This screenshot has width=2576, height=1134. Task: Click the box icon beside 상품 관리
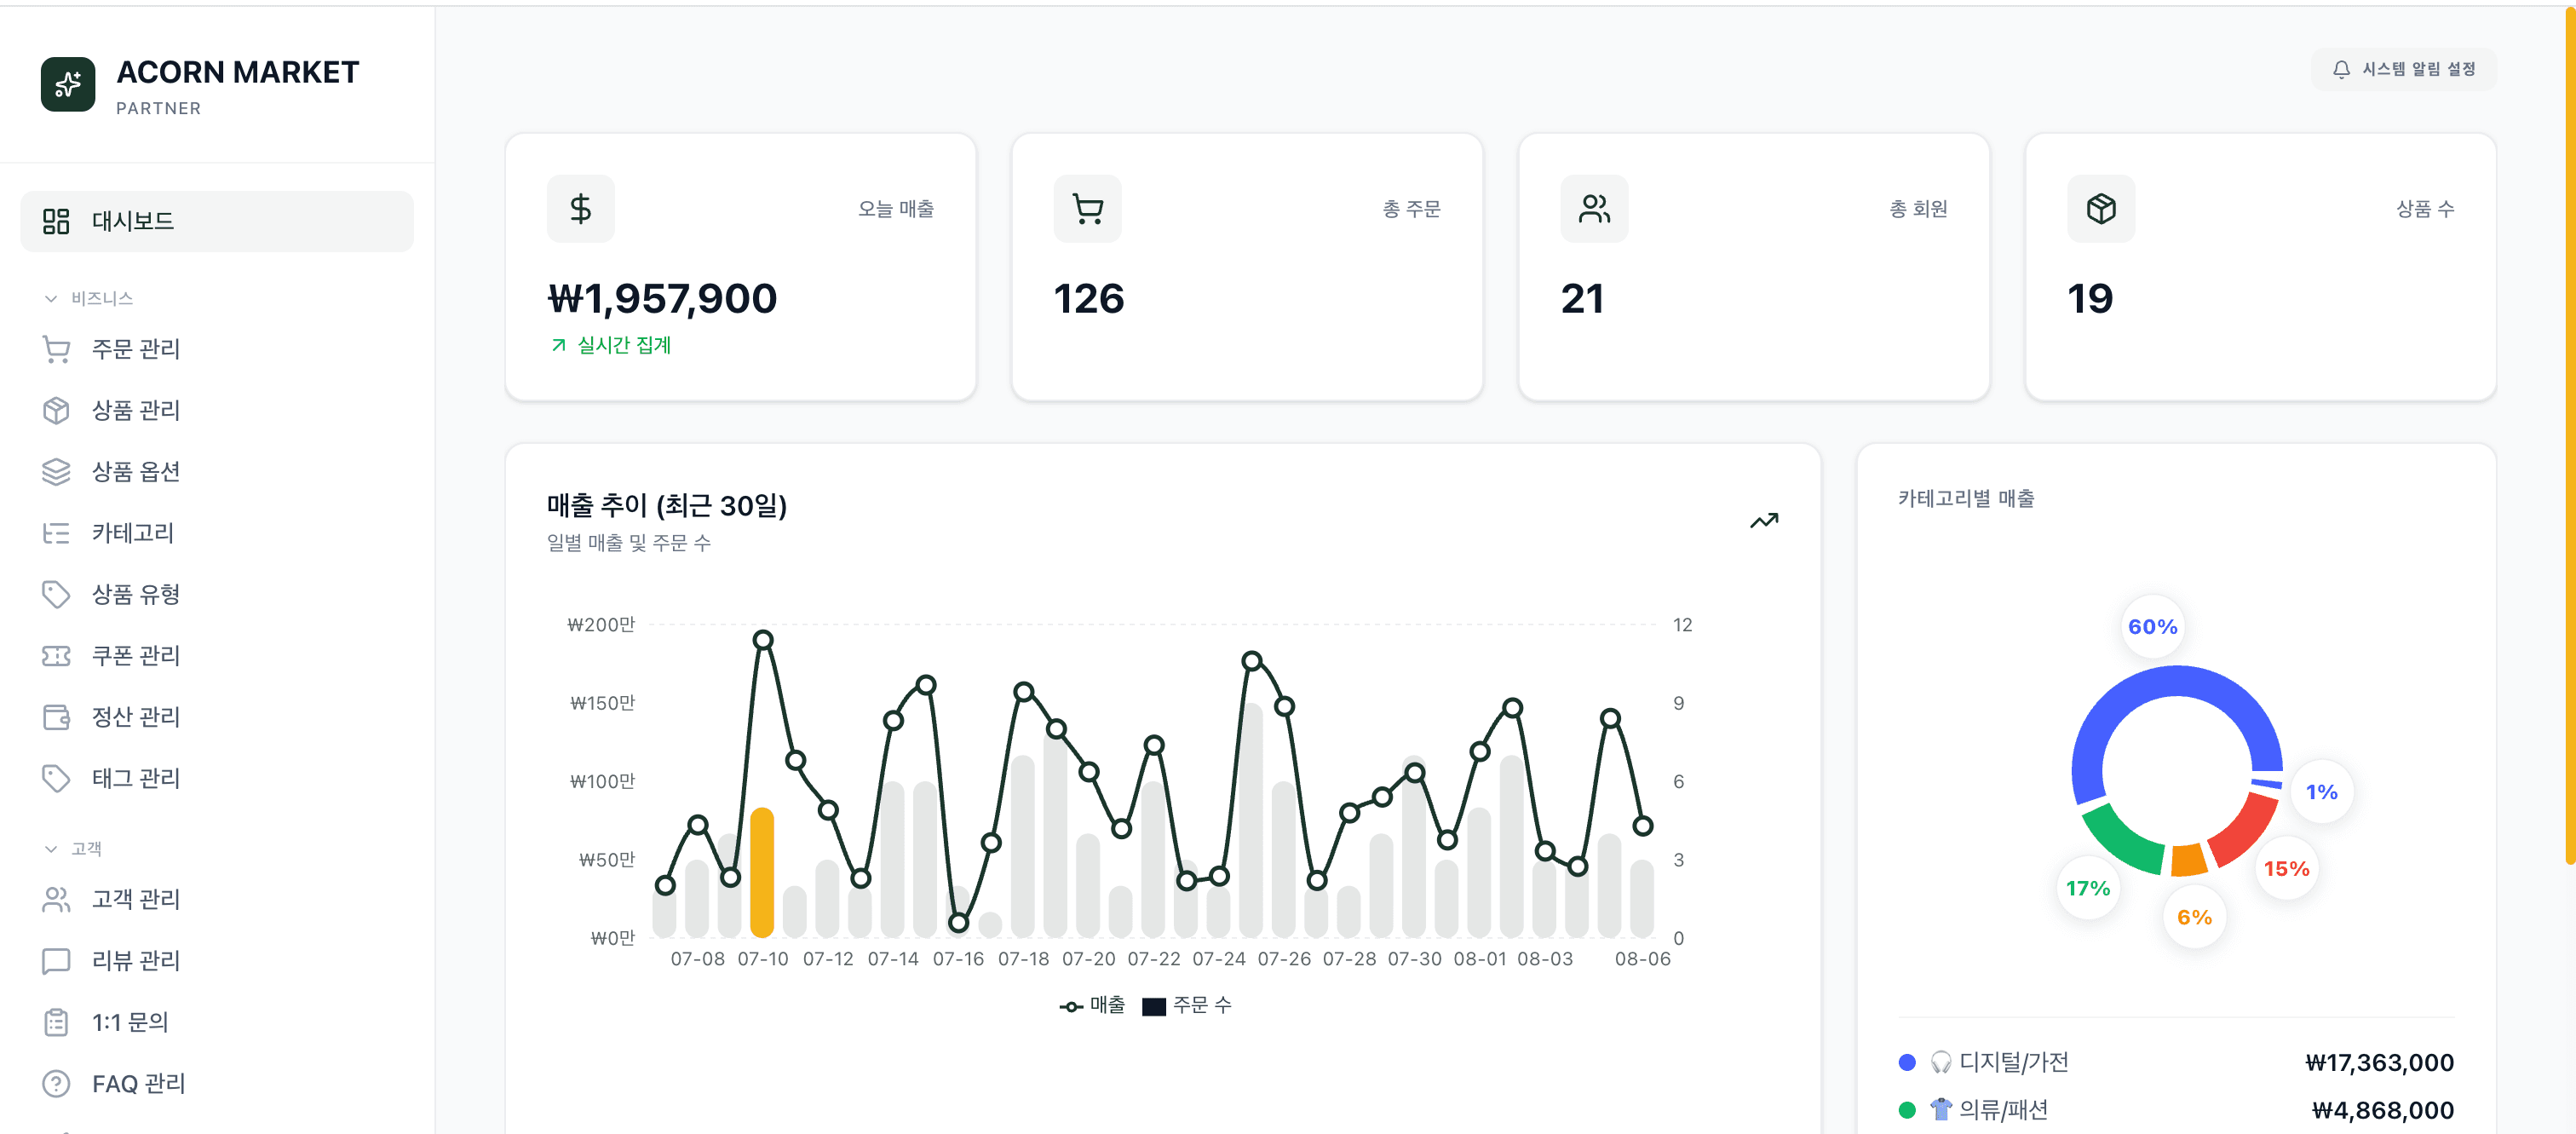click(x=56, y=410)
